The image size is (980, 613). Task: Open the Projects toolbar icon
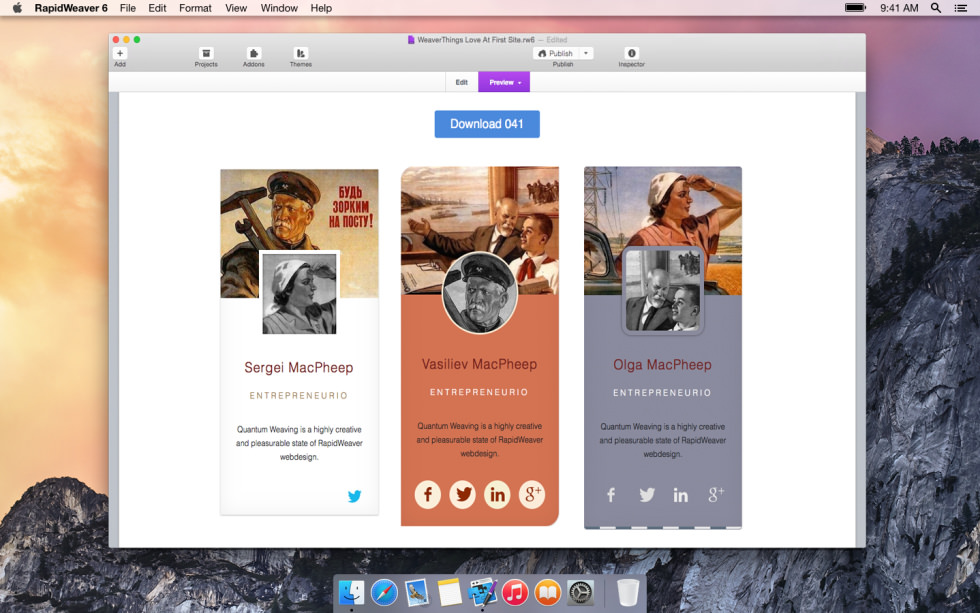[206, 54]
